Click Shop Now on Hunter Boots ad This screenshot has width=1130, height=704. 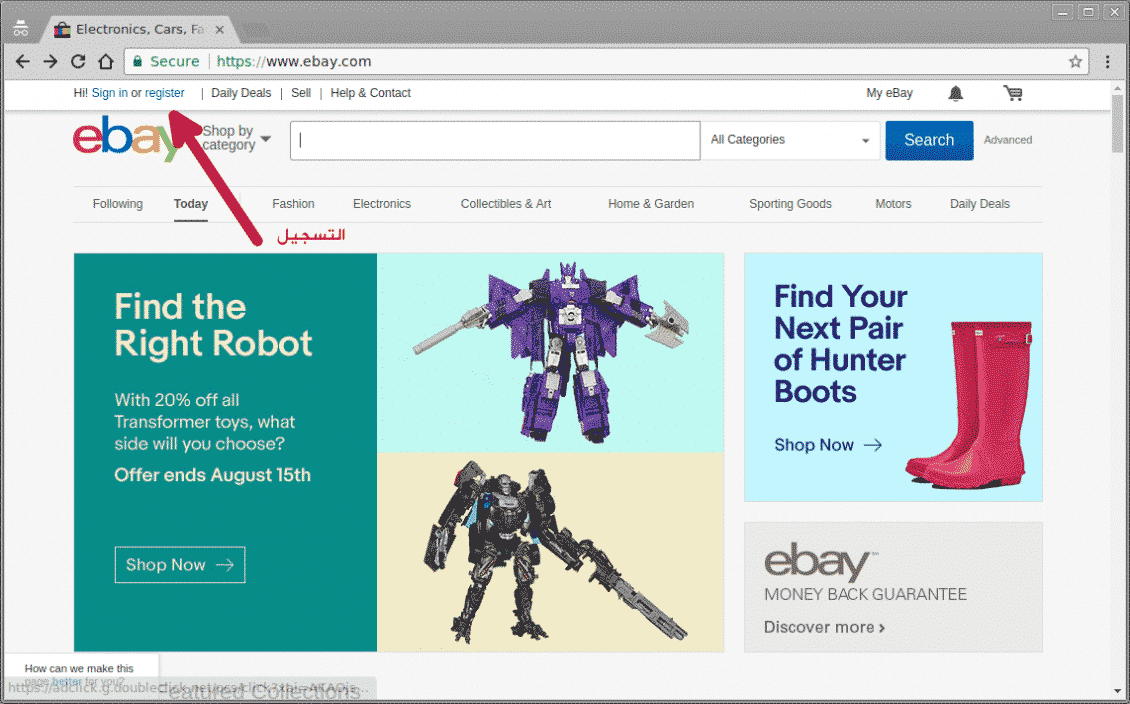[828, 445]
